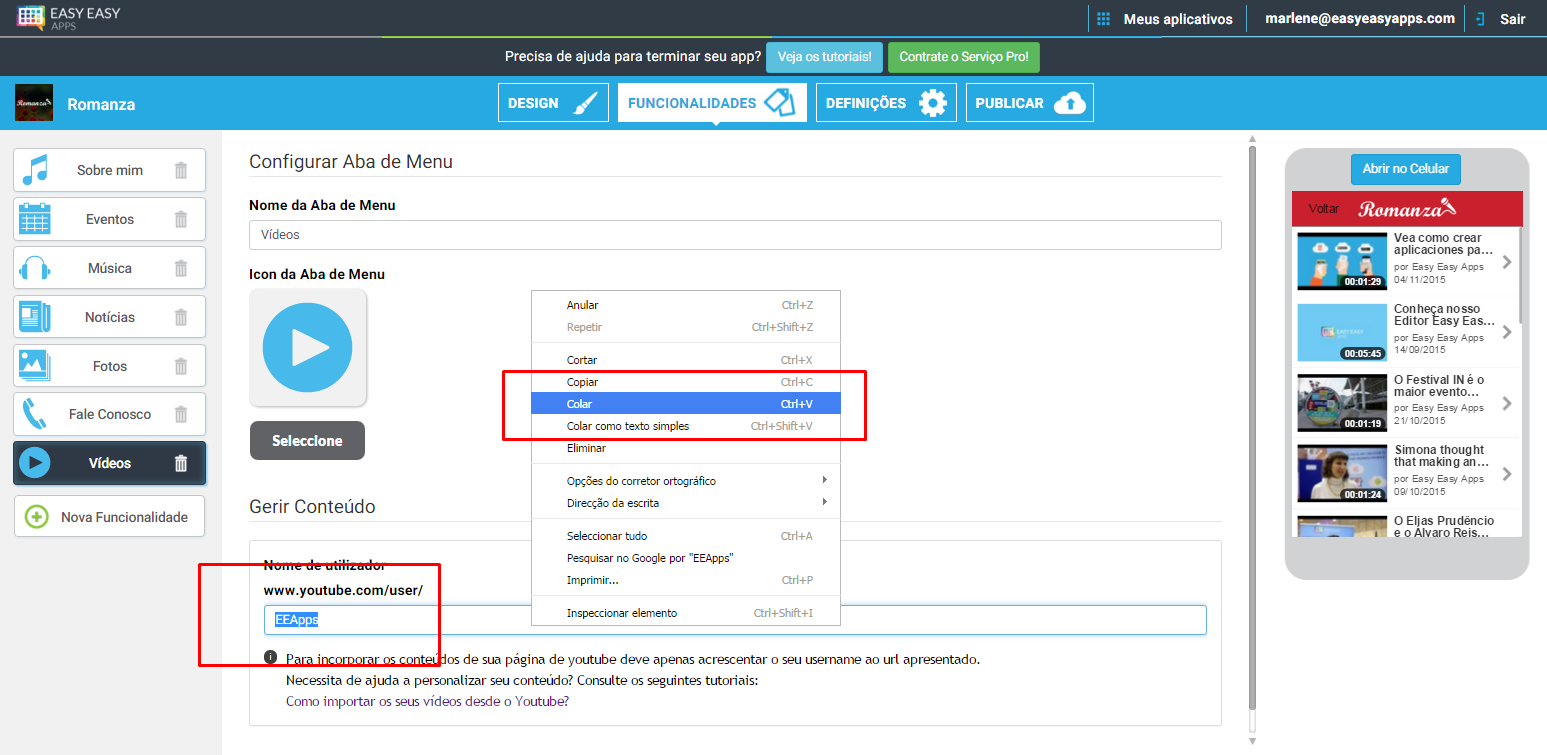Image resolution: width=1547 pixels, height=755 pixels.
Task: Open the Design tab
Action: [x=553, y=103]
